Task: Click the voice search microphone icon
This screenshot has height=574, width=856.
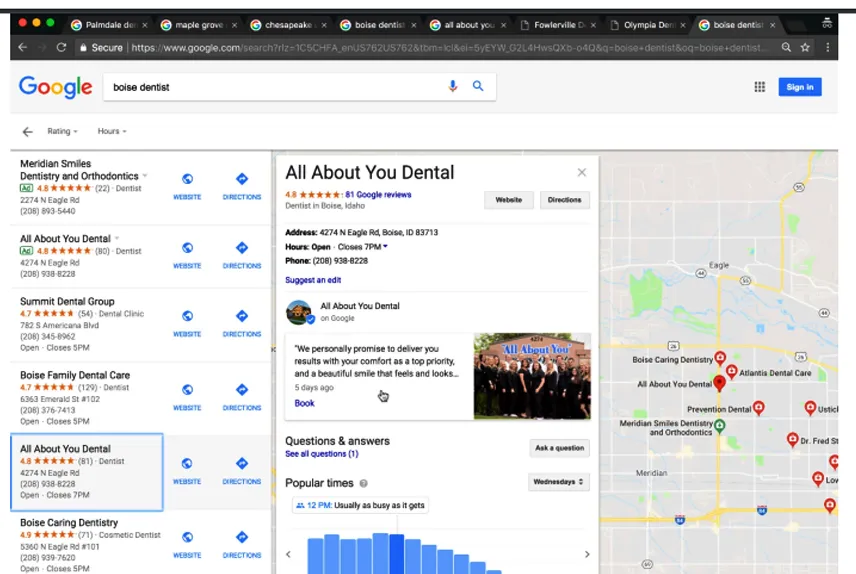Action: [453, 86]
